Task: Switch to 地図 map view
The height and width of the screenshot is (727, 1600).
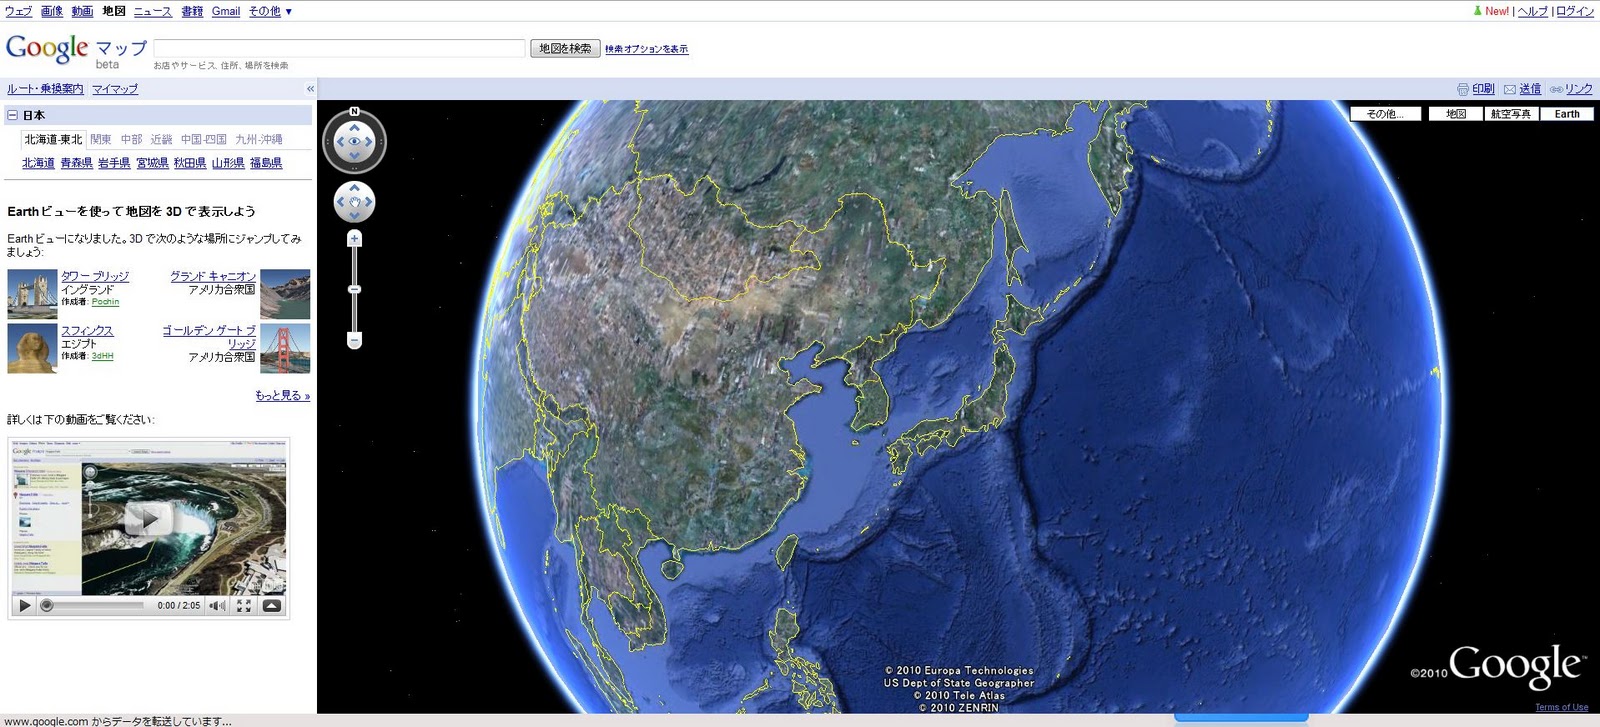Action: [1456, 114]
